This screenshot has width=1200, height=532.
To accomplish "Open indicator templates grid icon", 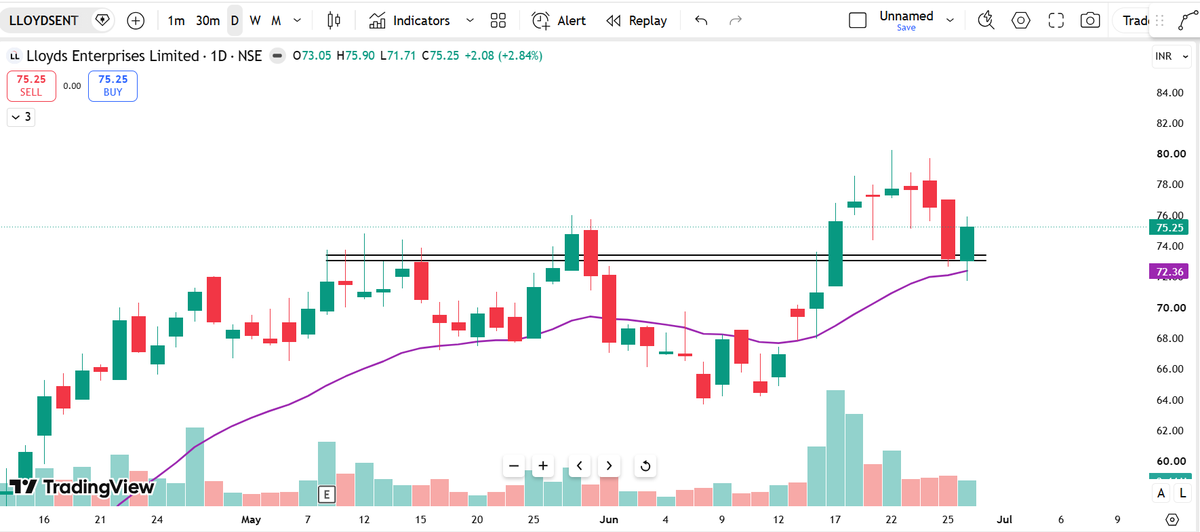I will 498,20.
